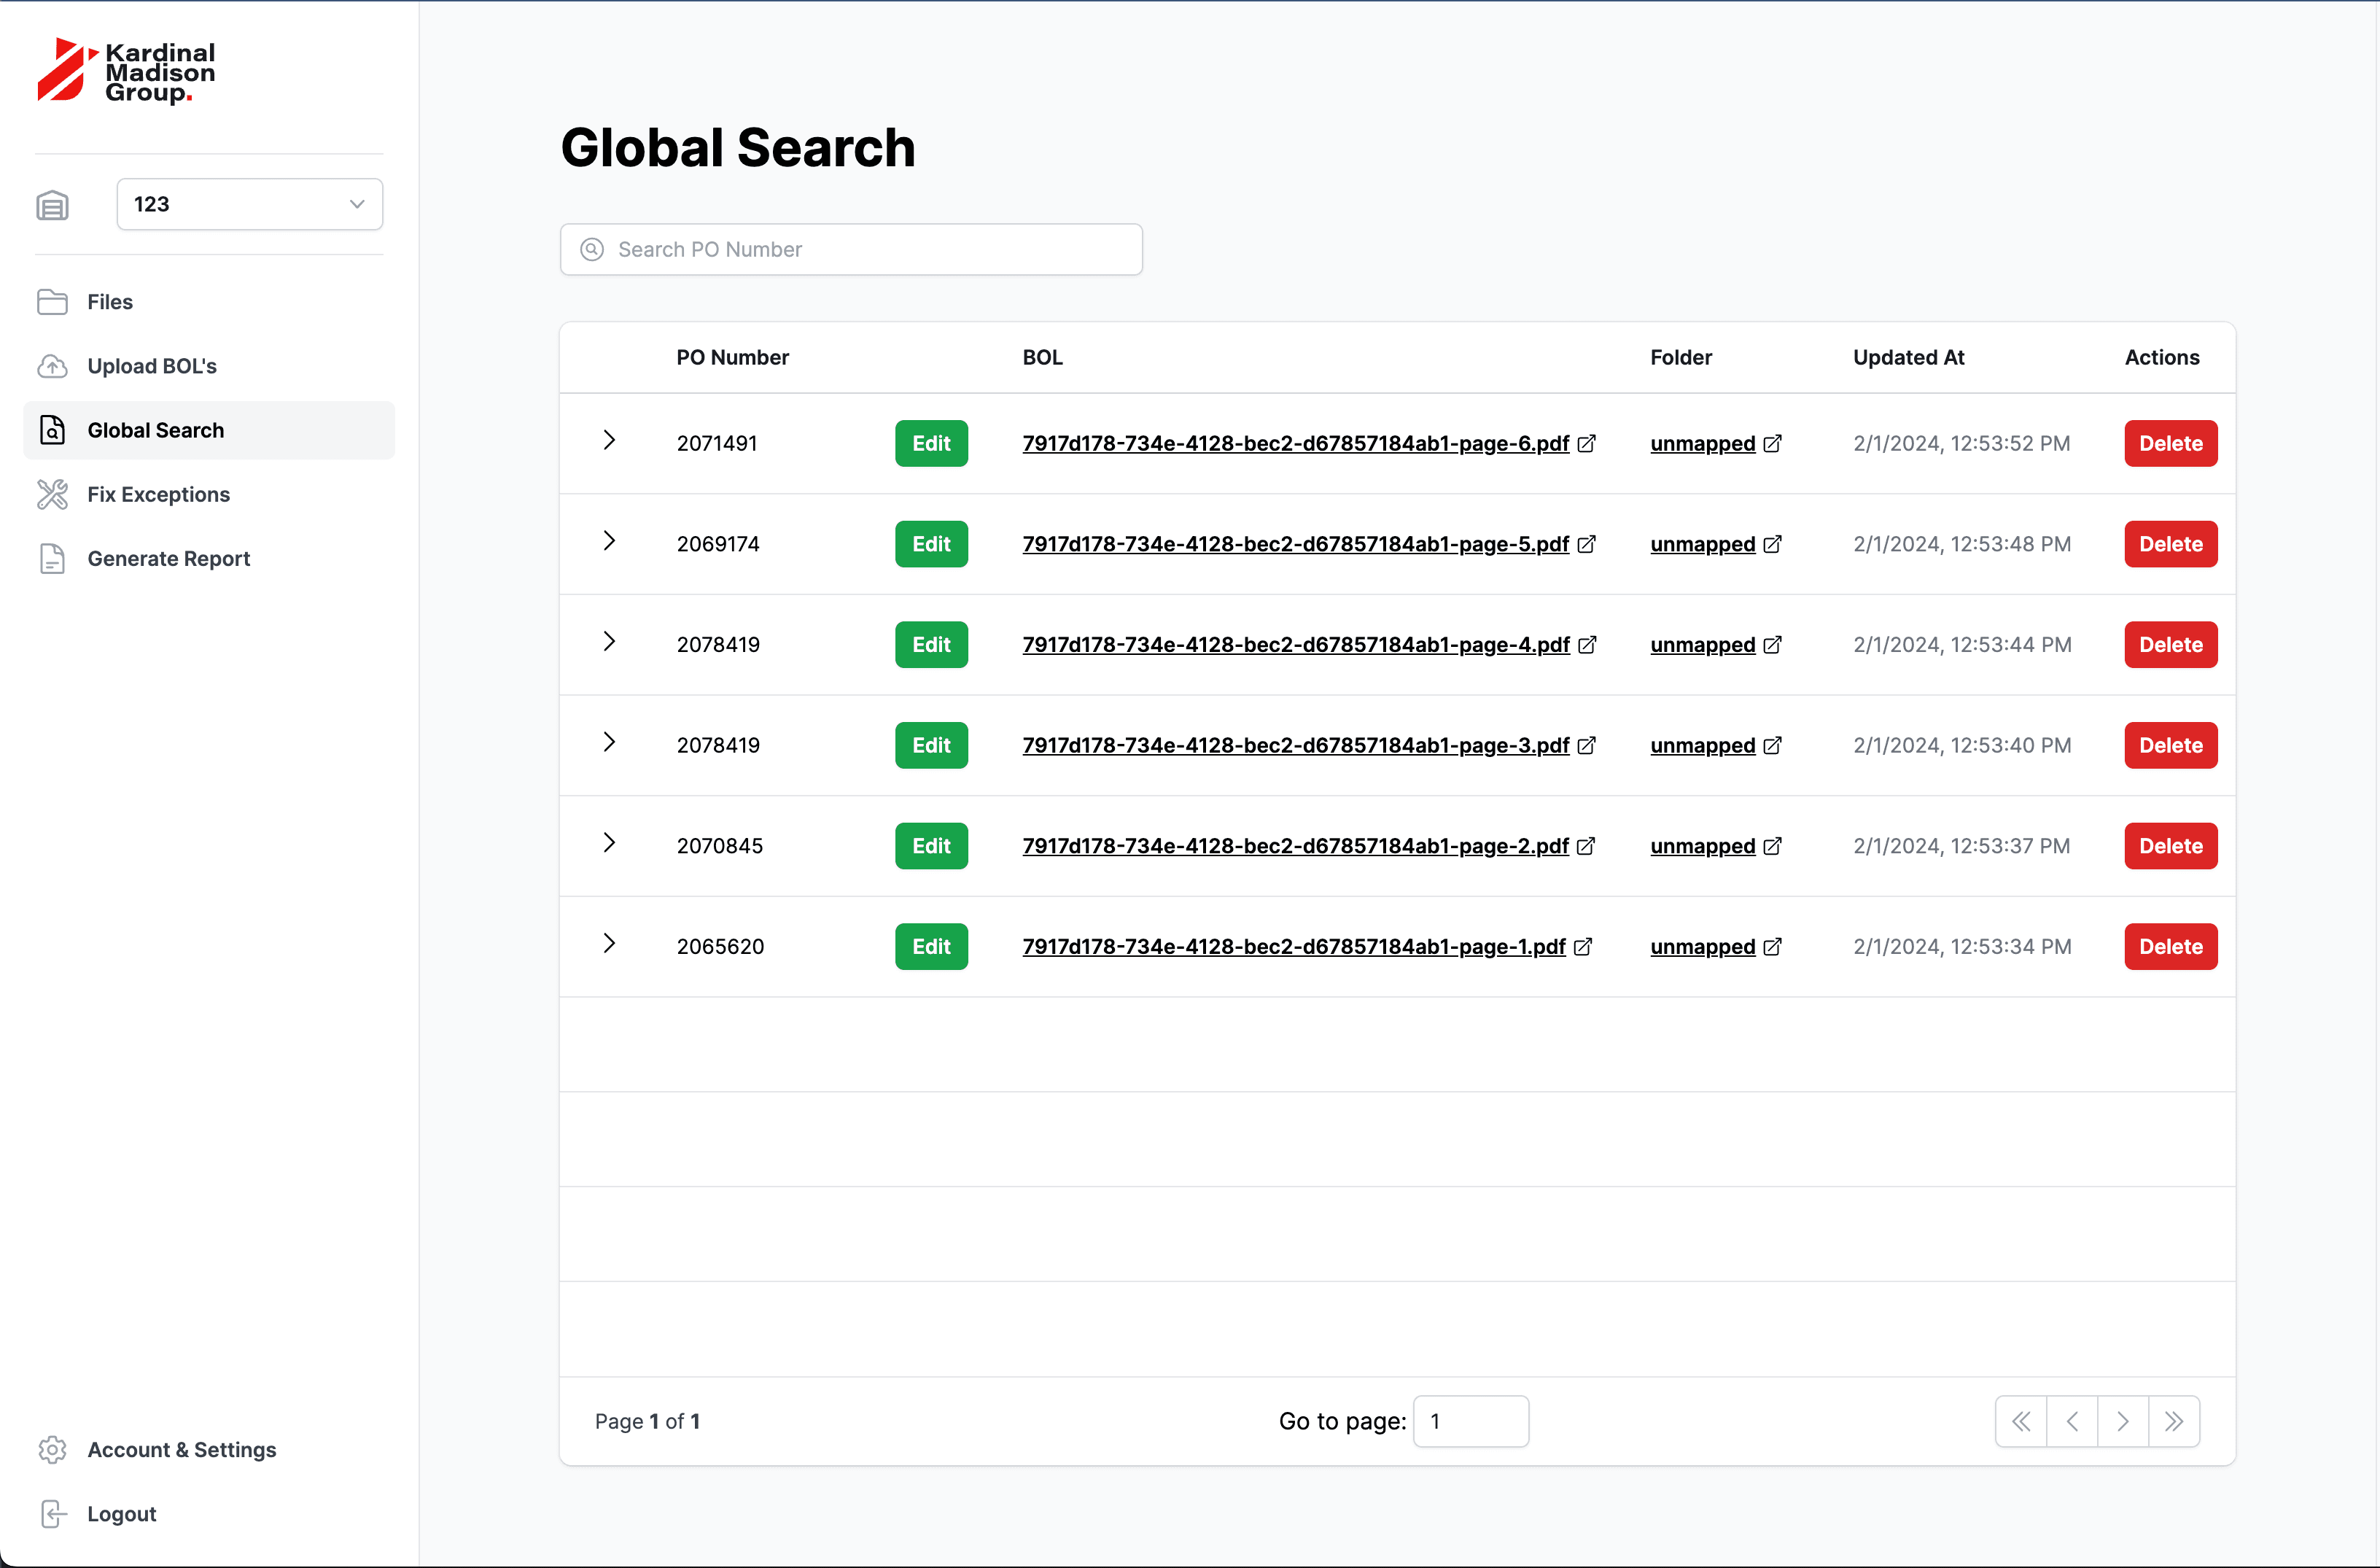Screen dimensions: 2380x1568
Task: Navigate to the Files section
Action: pos(109,301)
